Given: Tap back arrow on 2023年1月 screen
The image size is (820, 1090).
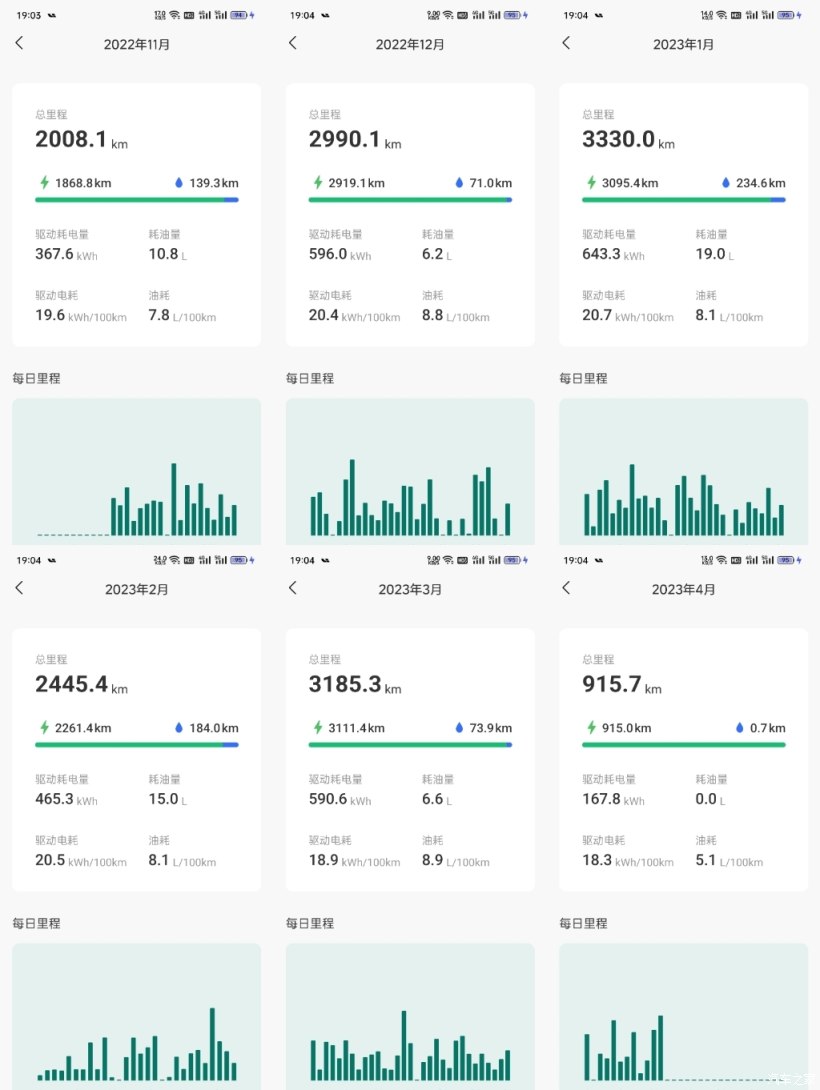Looking at the screenshot, I should tap(566, 43).
